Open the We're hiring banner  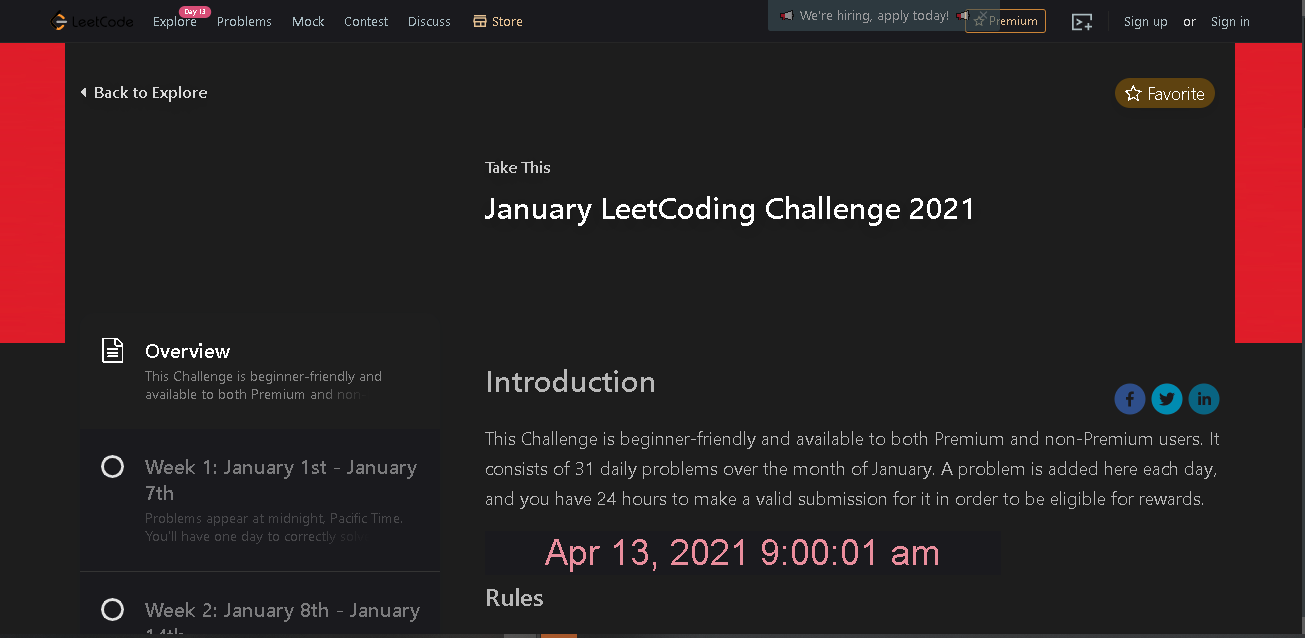(873, 16)
